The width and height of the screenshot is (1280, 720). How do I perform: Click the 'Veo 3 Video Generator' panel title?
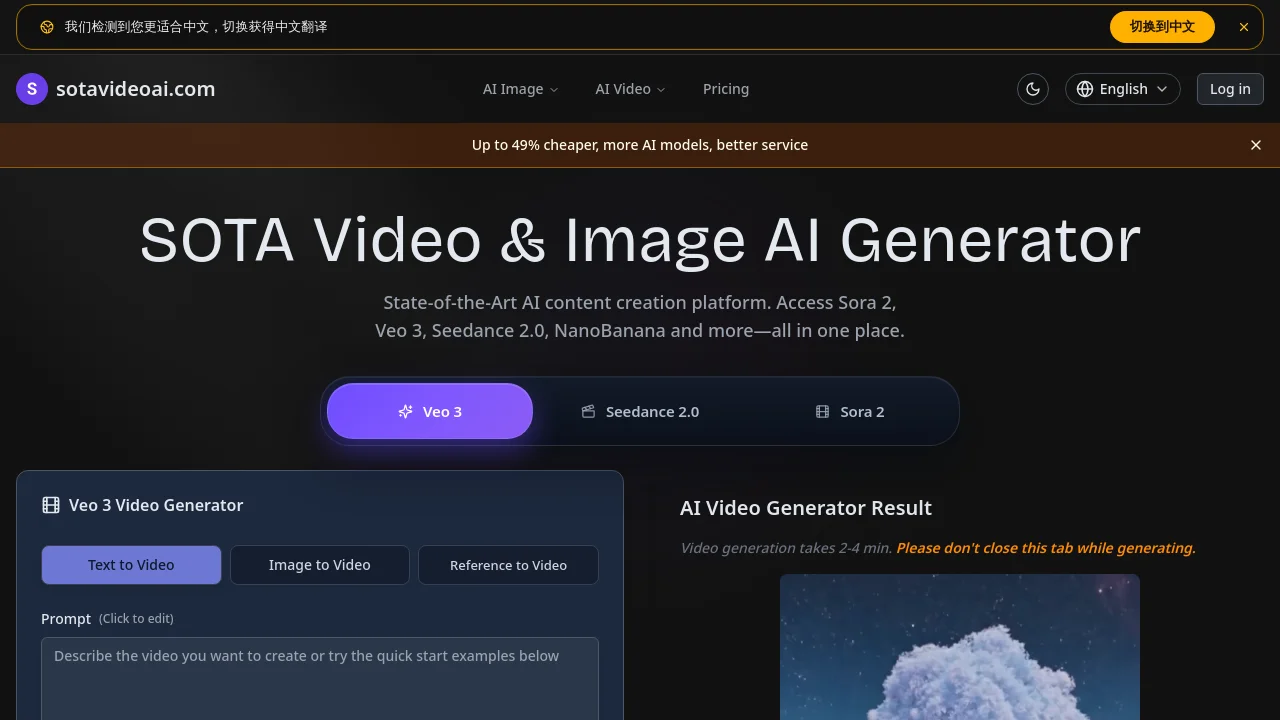(156, 505)
